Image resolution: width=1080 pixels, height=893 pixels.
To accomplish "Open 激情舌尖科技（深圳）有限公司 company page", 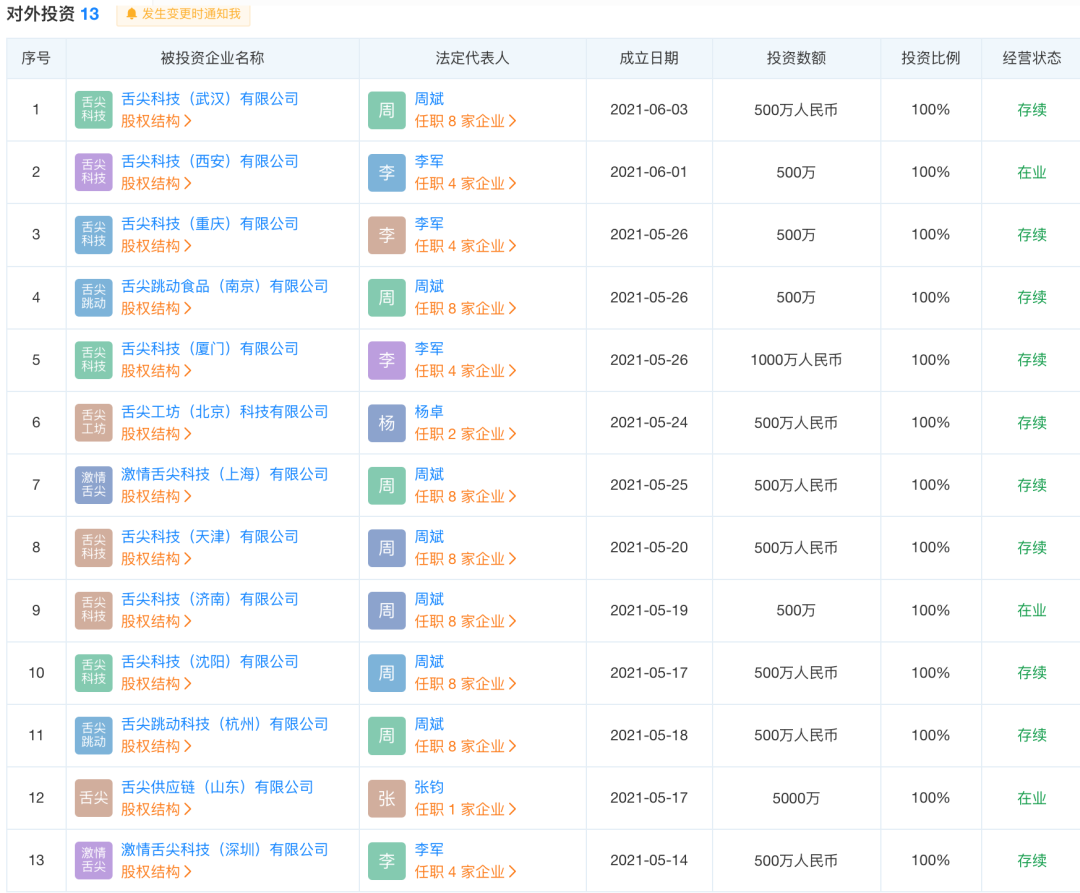I will click(x=222, y=848).
